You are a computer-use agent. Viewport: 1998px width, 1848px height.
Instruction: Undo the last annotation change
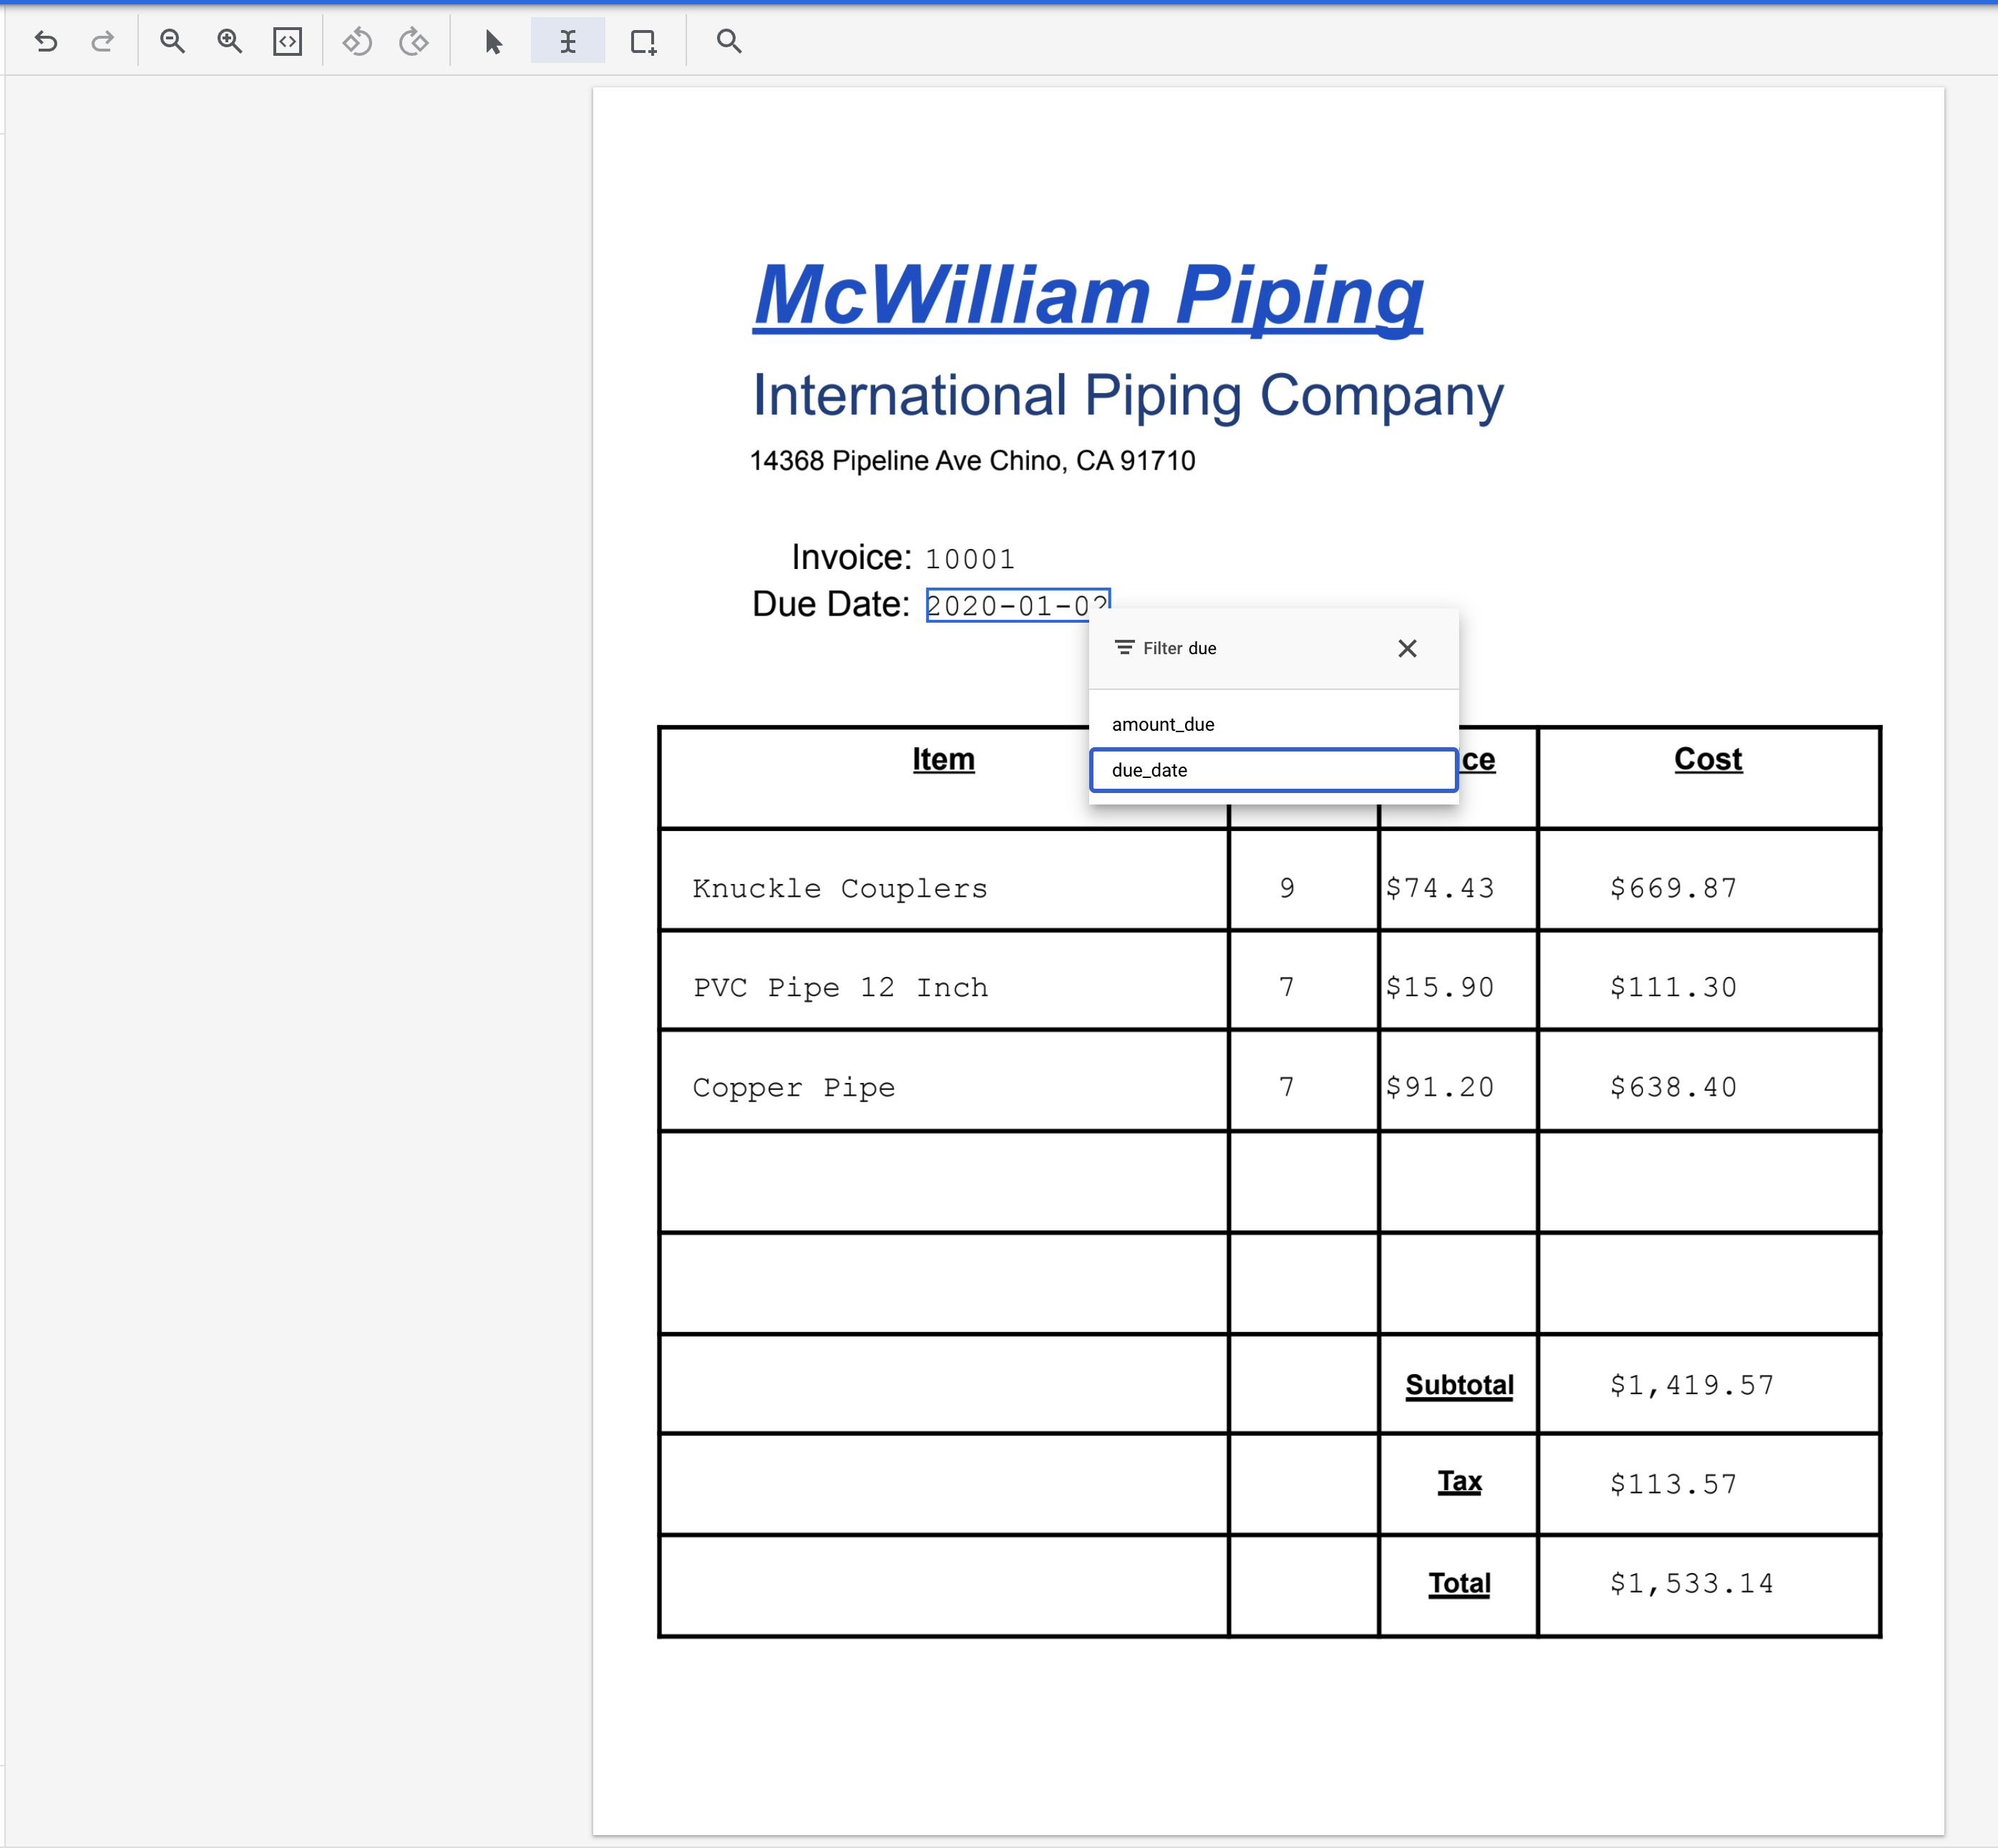[x=47, y=42]
